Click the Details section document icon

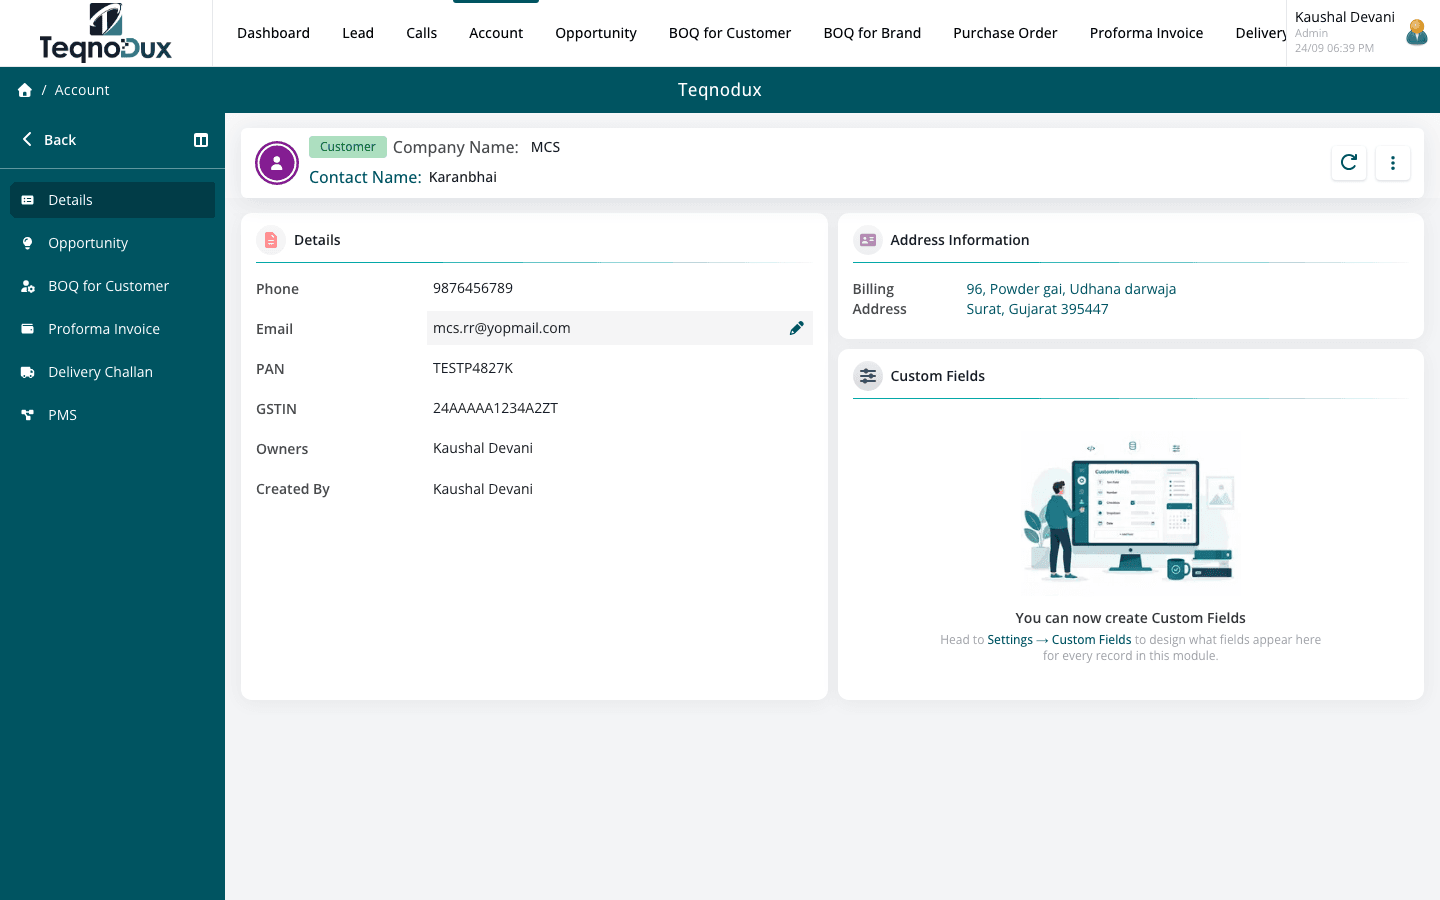click(271, 240)
